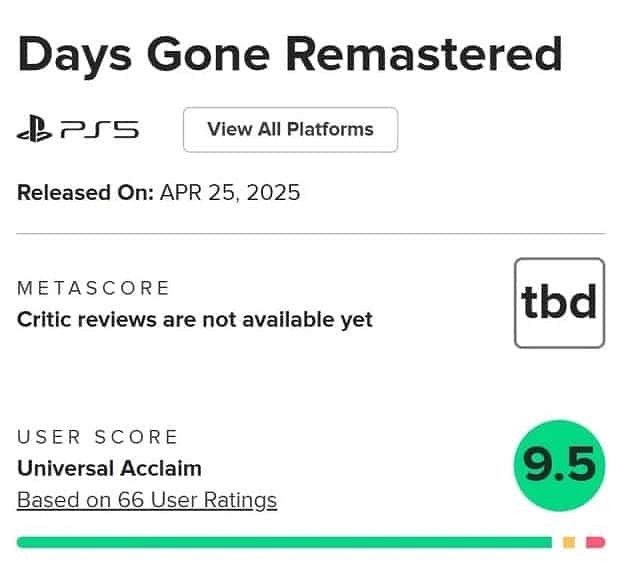Select the red negative ratings segment

click(595, 542)
